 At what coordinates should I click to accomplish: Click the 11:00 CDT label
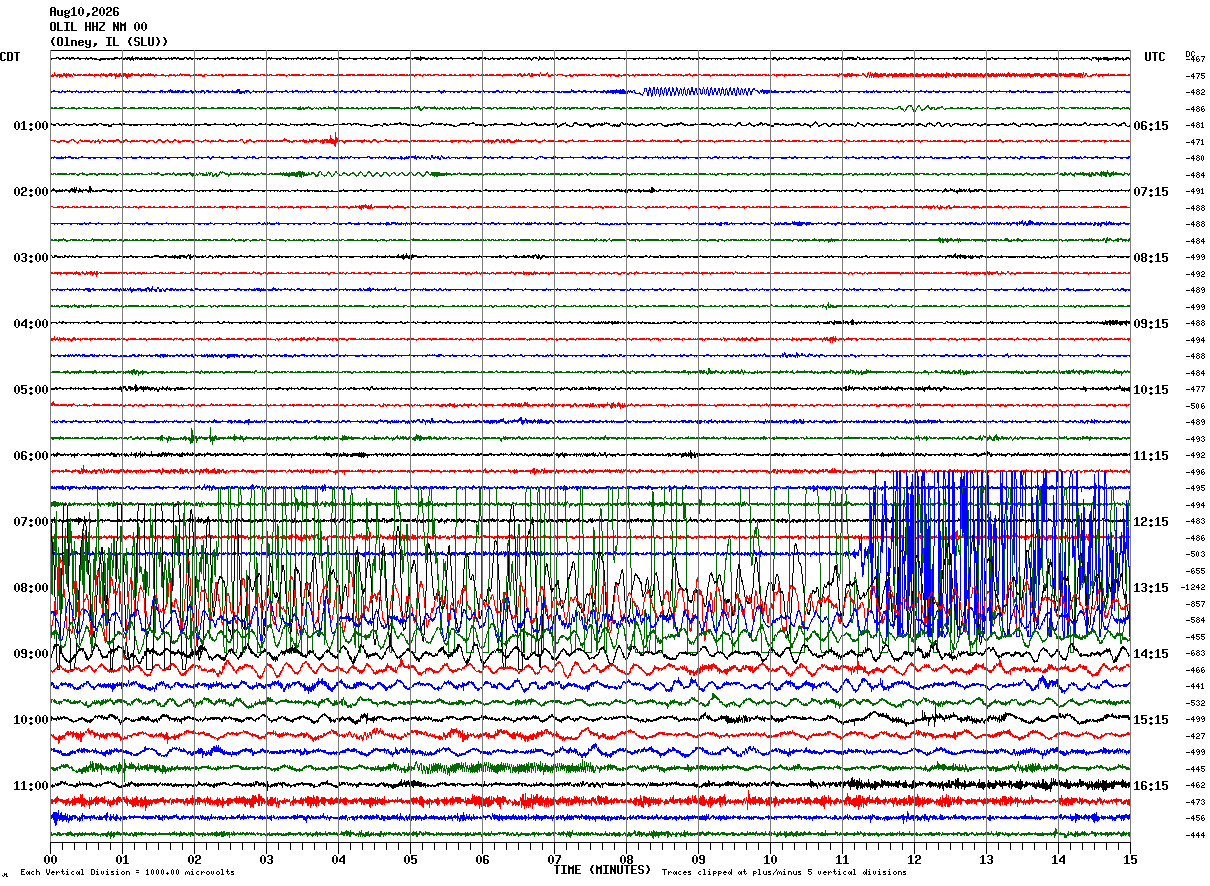coord(30,786)
